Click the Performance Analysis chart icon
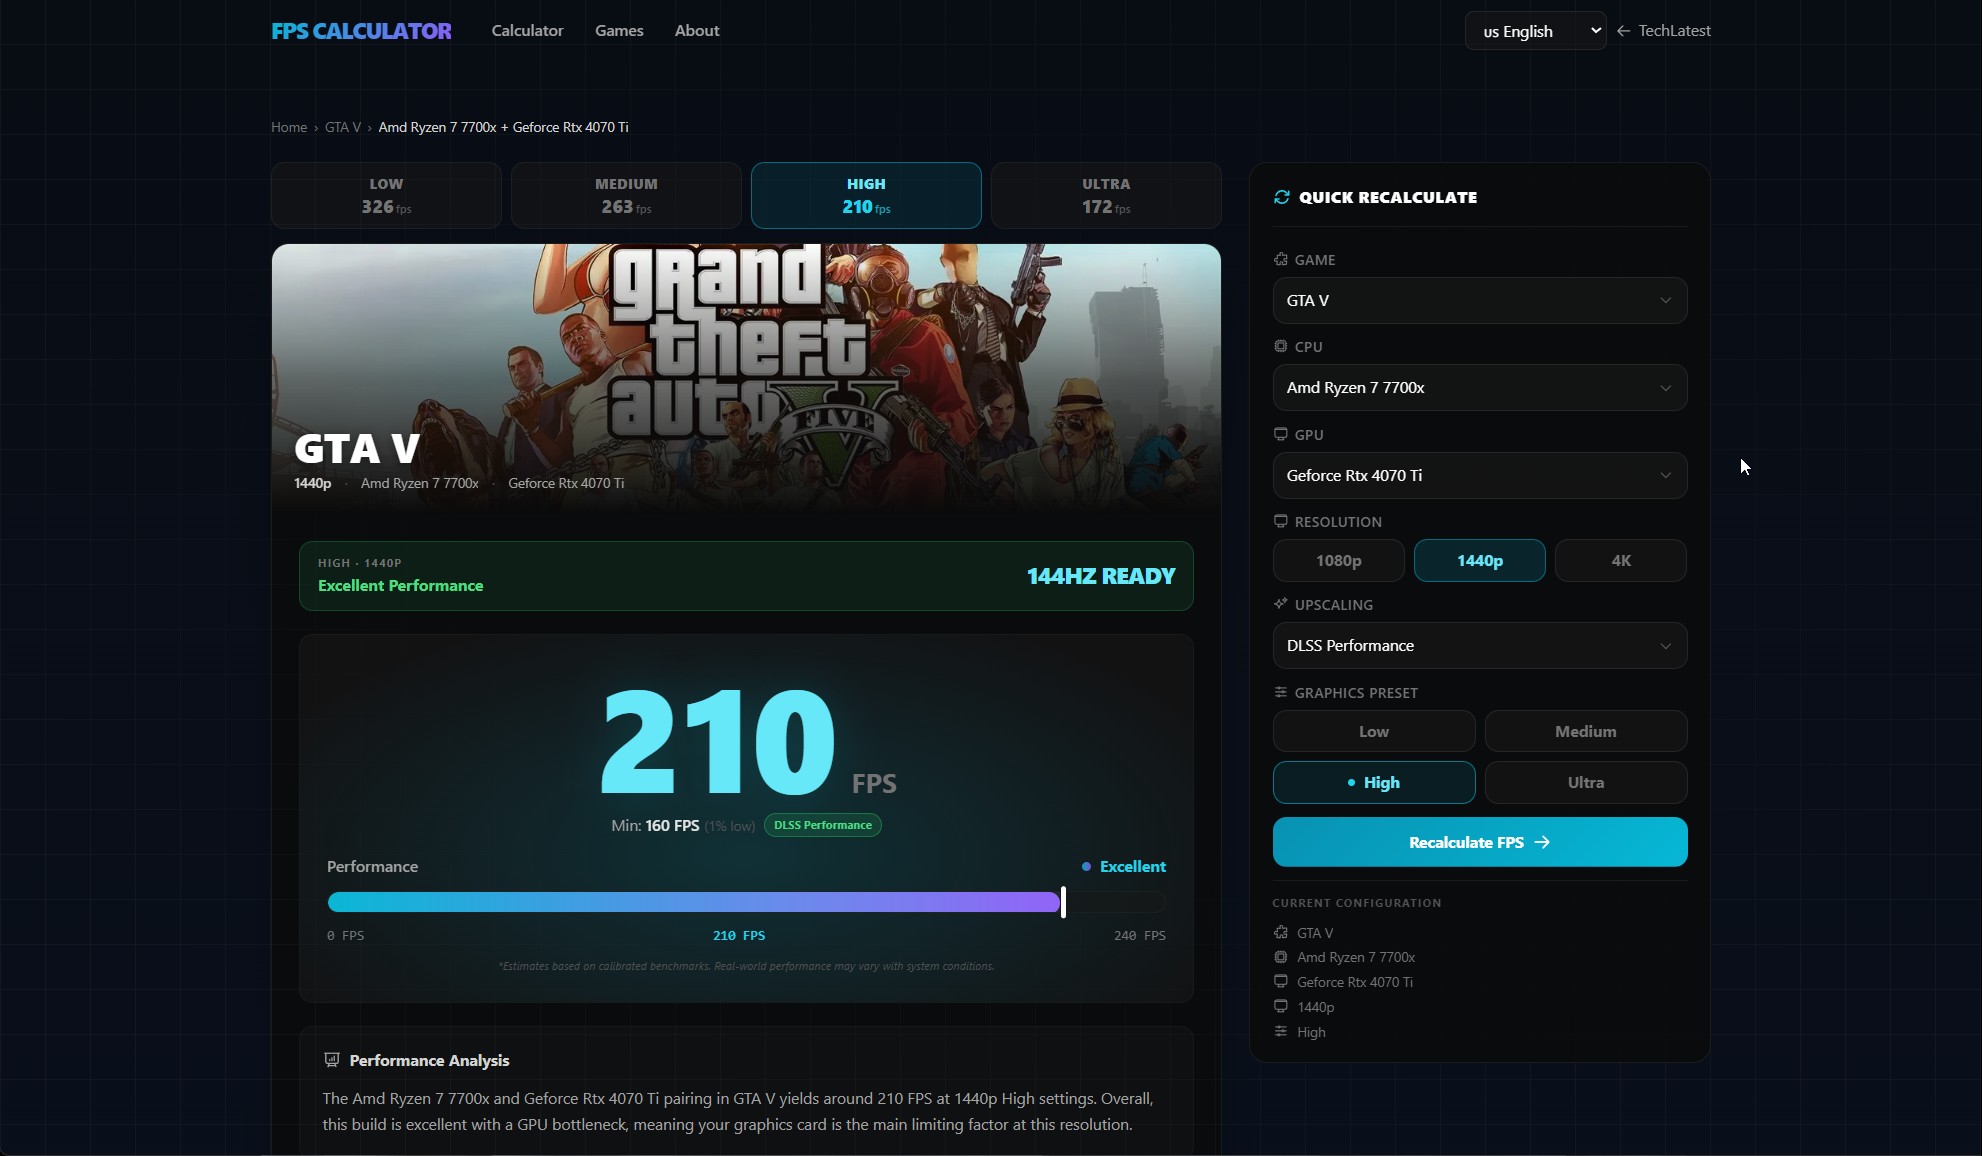Image resolution: width=1982 pixels, height=1156 pixels. [x=332, y=1060]
